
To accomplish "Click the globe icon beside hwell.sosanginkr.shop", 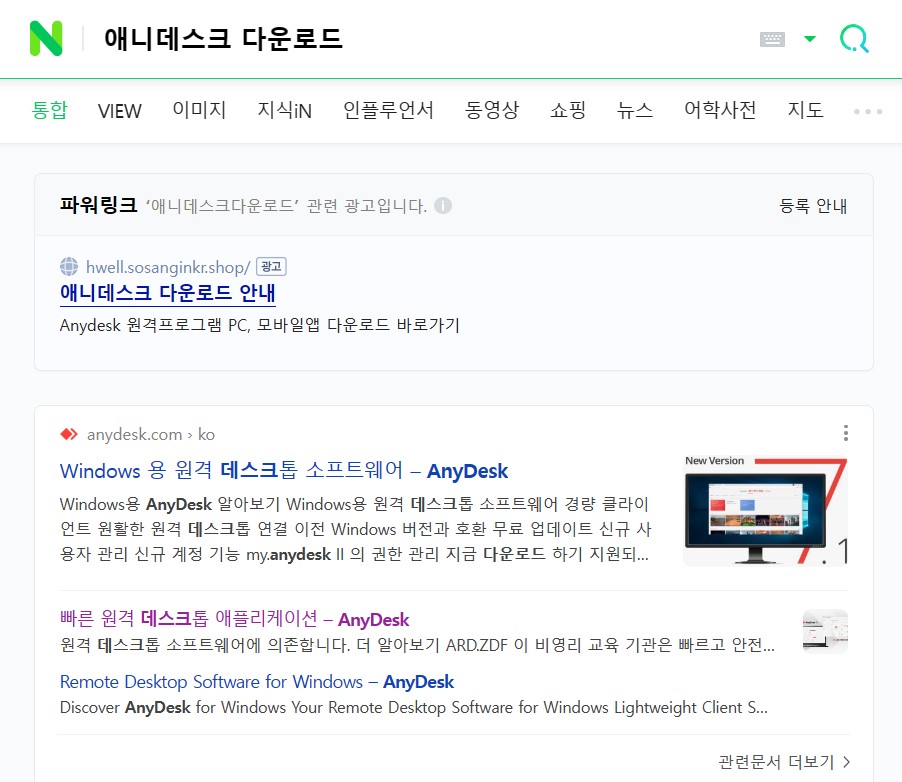I will pyautogui.click(x=69, y=266).
